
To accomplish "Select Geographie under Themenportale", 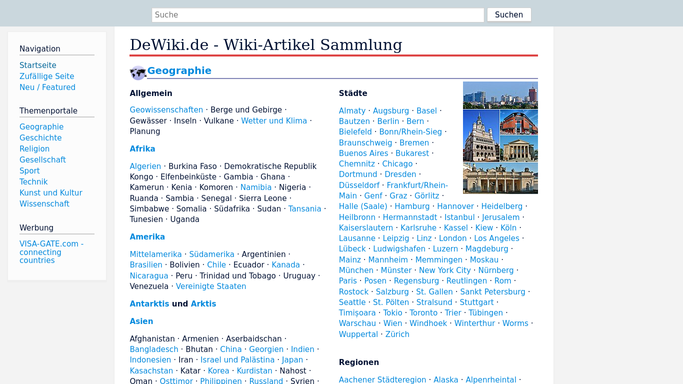I will (41, 127).
